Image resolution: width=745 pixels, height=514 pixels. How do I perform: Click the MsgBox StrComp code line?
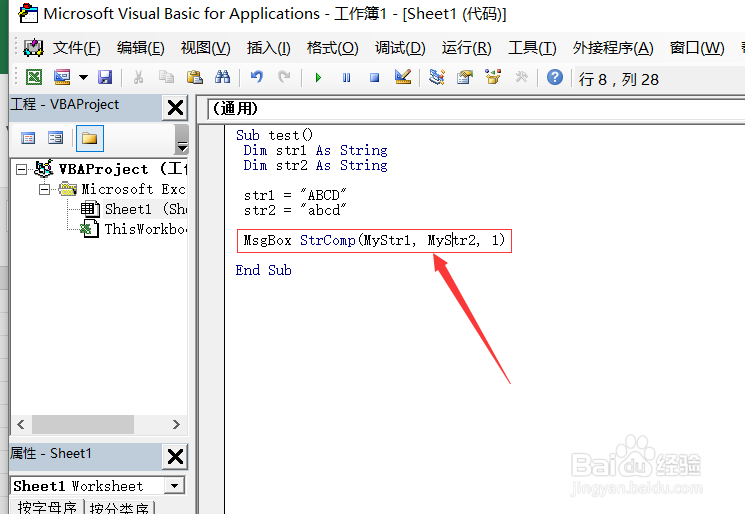click(x=374, y=240)
